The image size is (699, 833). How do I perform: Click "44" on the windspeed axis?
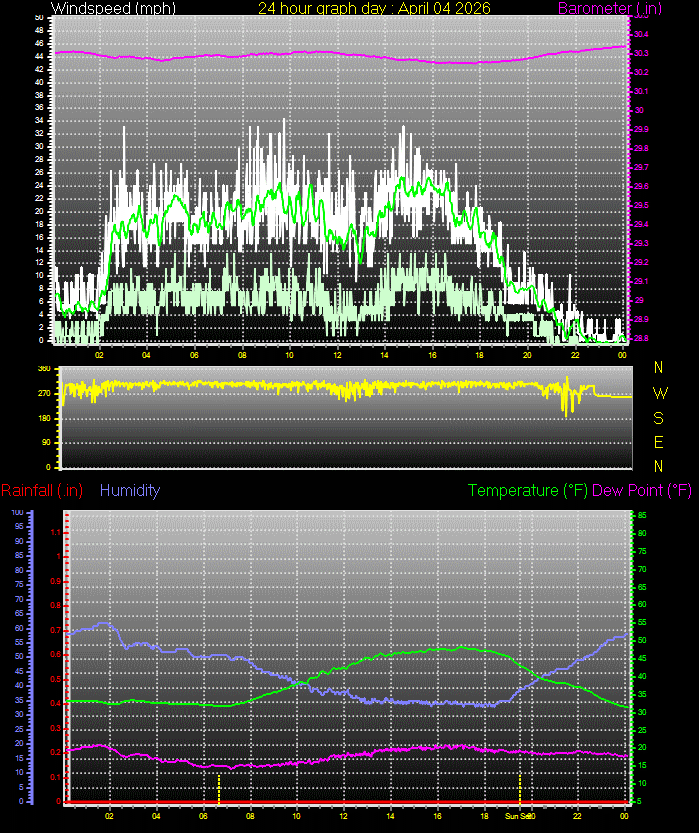[x=39, y=56]
